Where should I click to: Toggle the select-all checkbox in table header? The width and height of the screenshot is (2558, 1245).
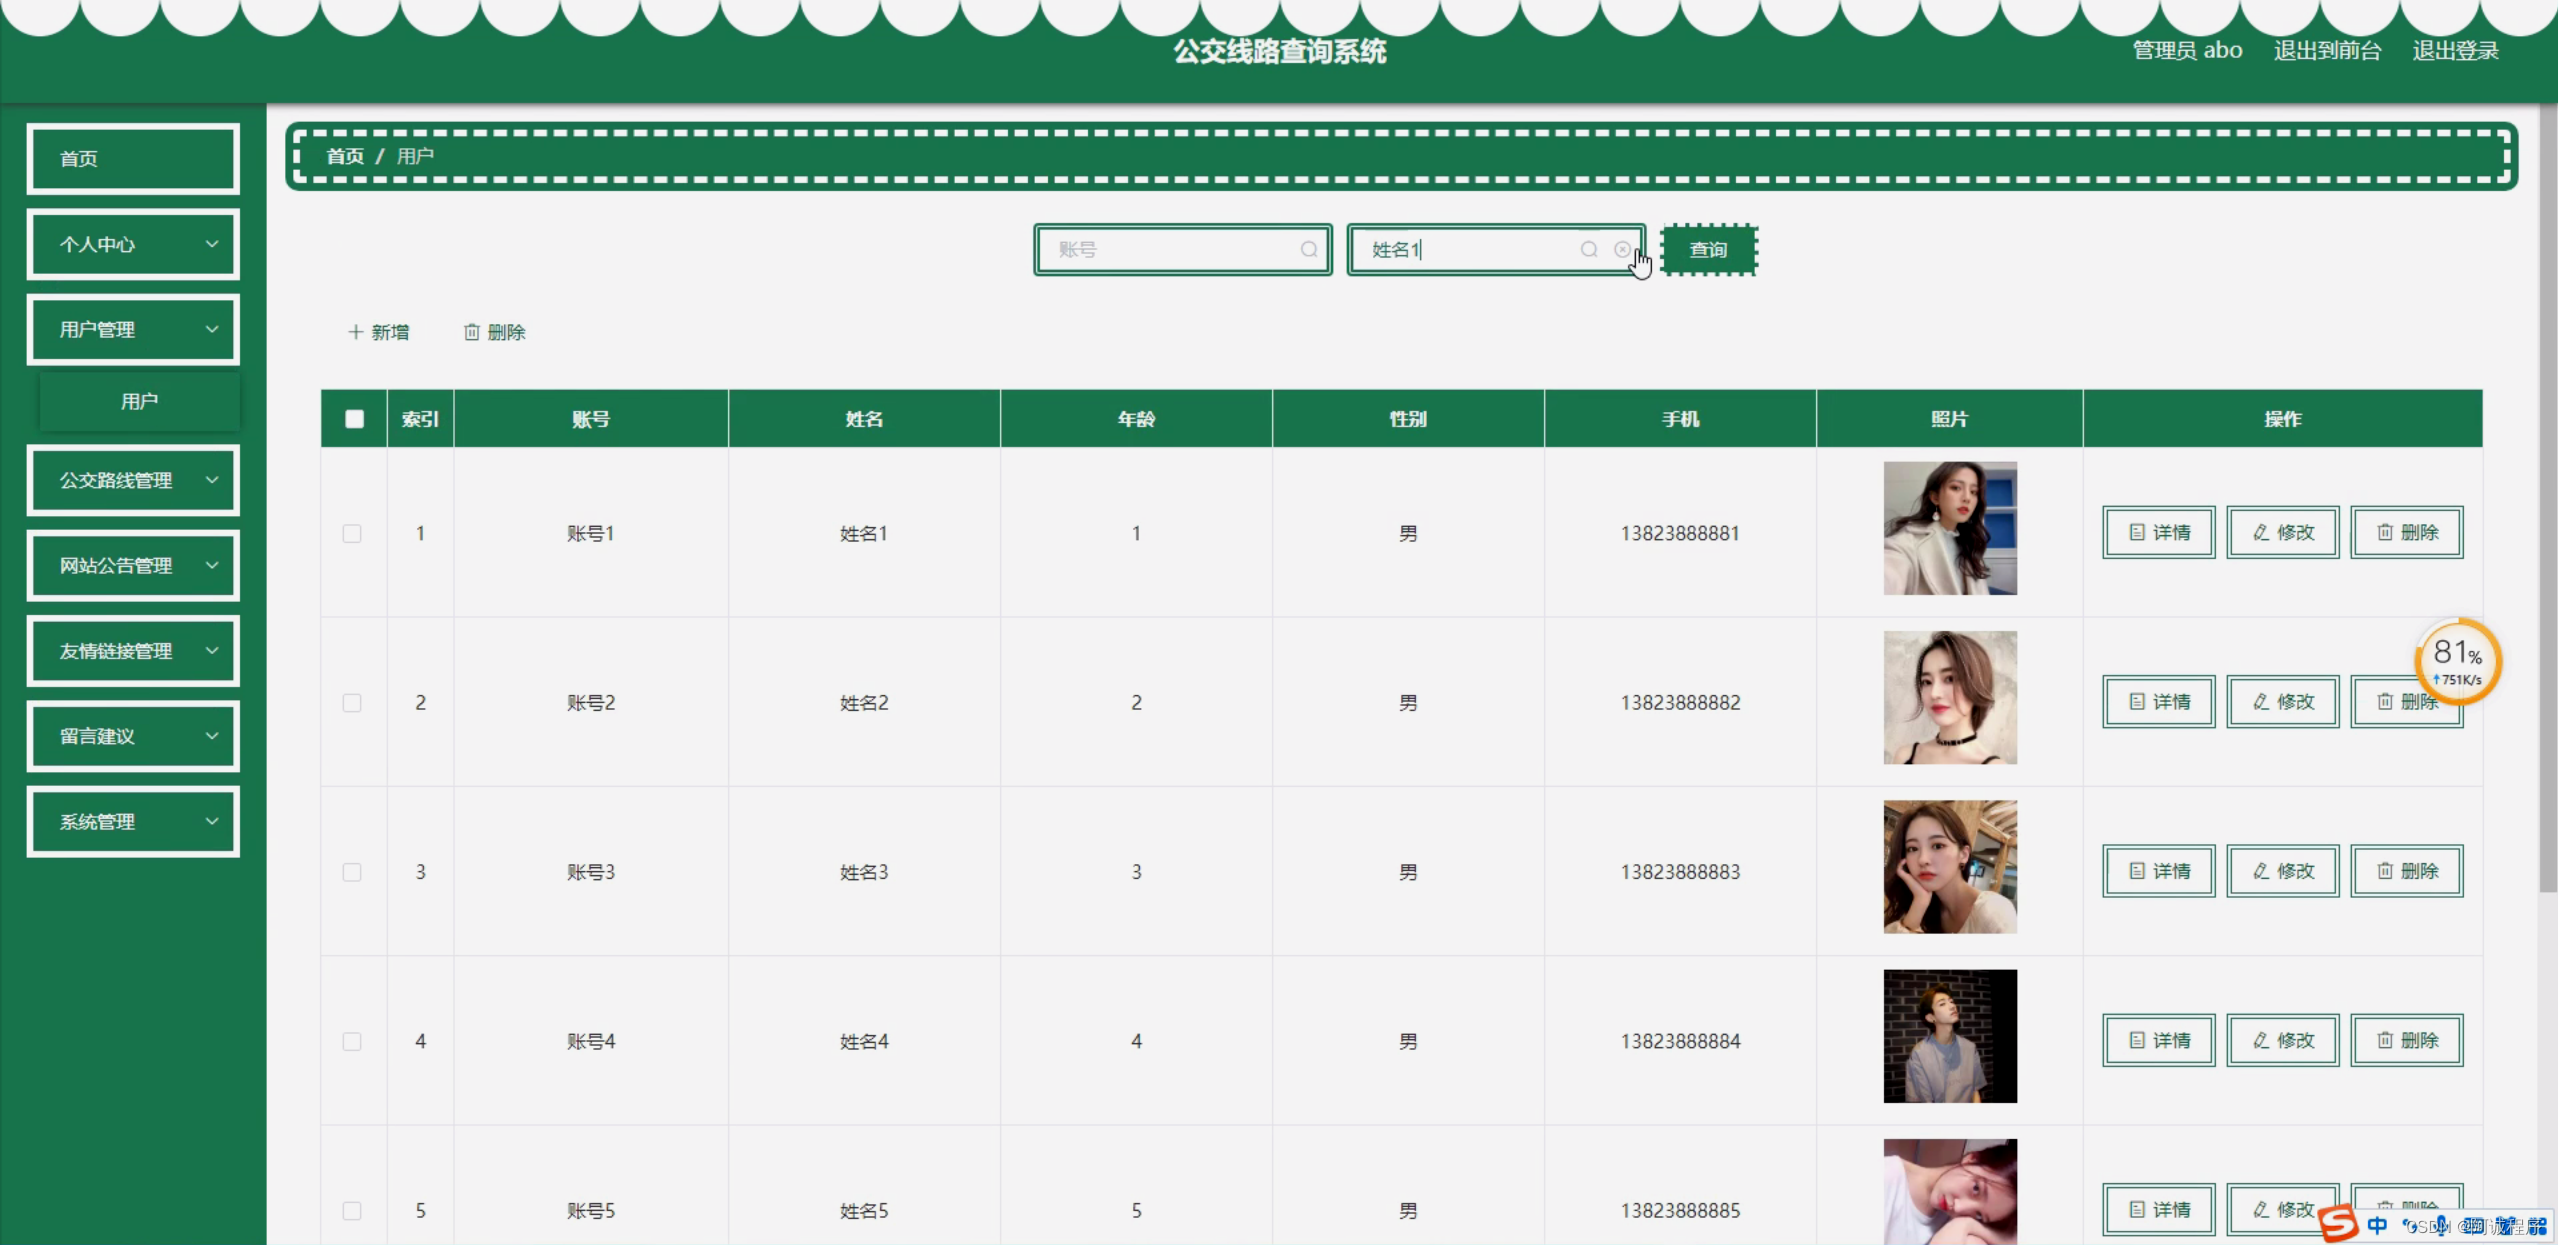(x=354, y=419)
